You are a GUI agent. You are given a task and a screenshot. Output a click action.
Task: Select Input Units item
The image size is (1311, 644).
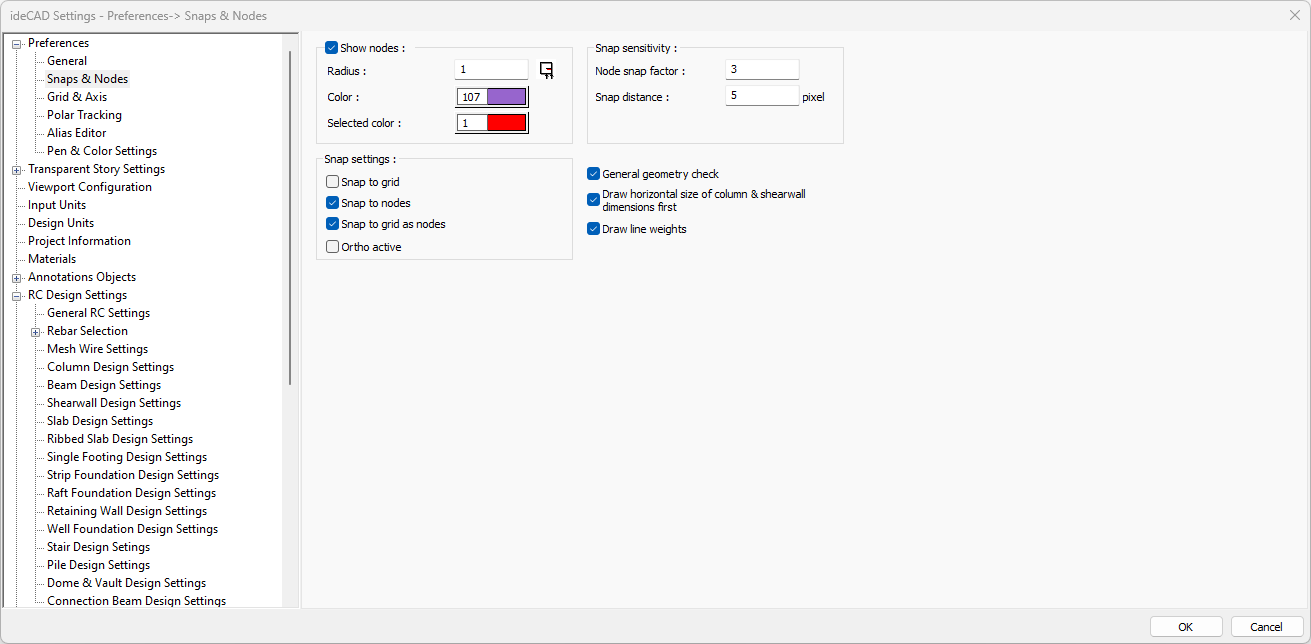pos(57,205)
